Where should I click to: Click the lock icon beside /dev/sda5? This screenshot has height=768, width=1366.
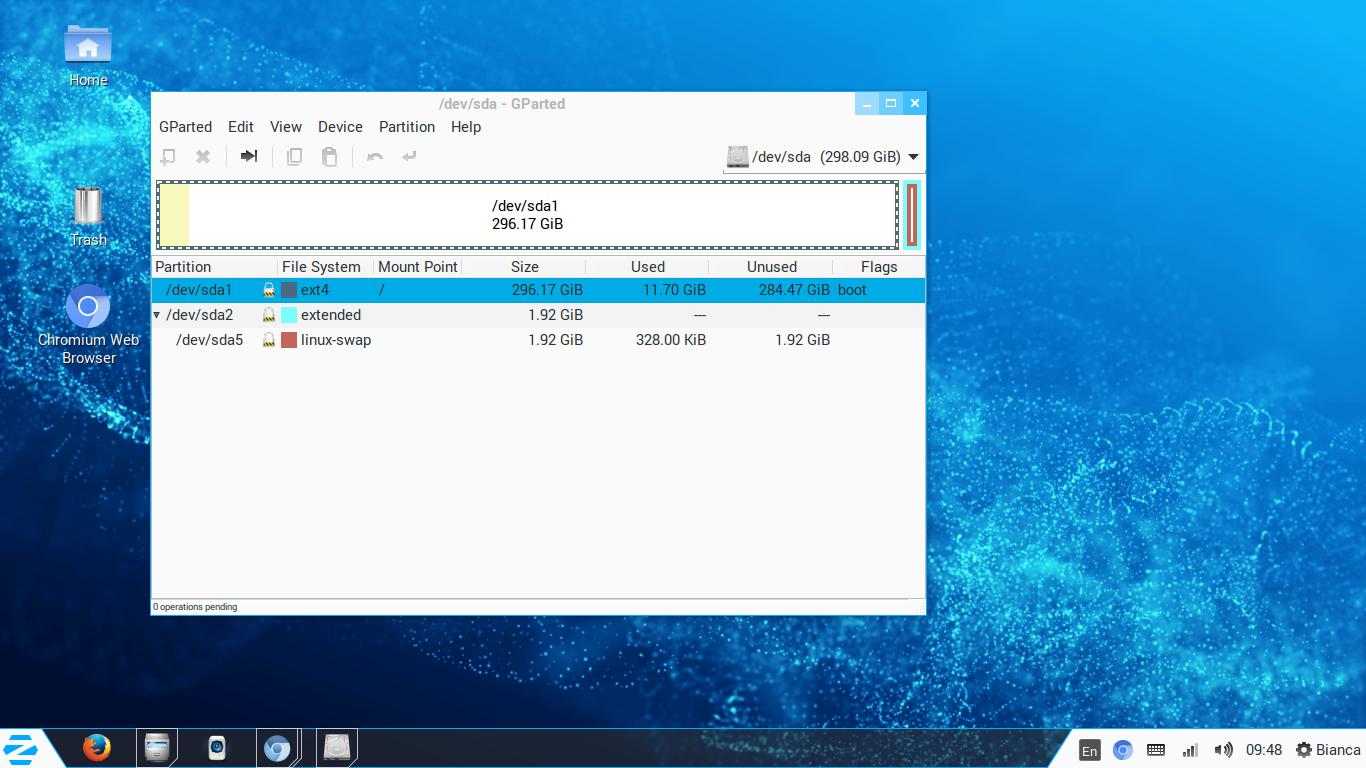point(269,340)
